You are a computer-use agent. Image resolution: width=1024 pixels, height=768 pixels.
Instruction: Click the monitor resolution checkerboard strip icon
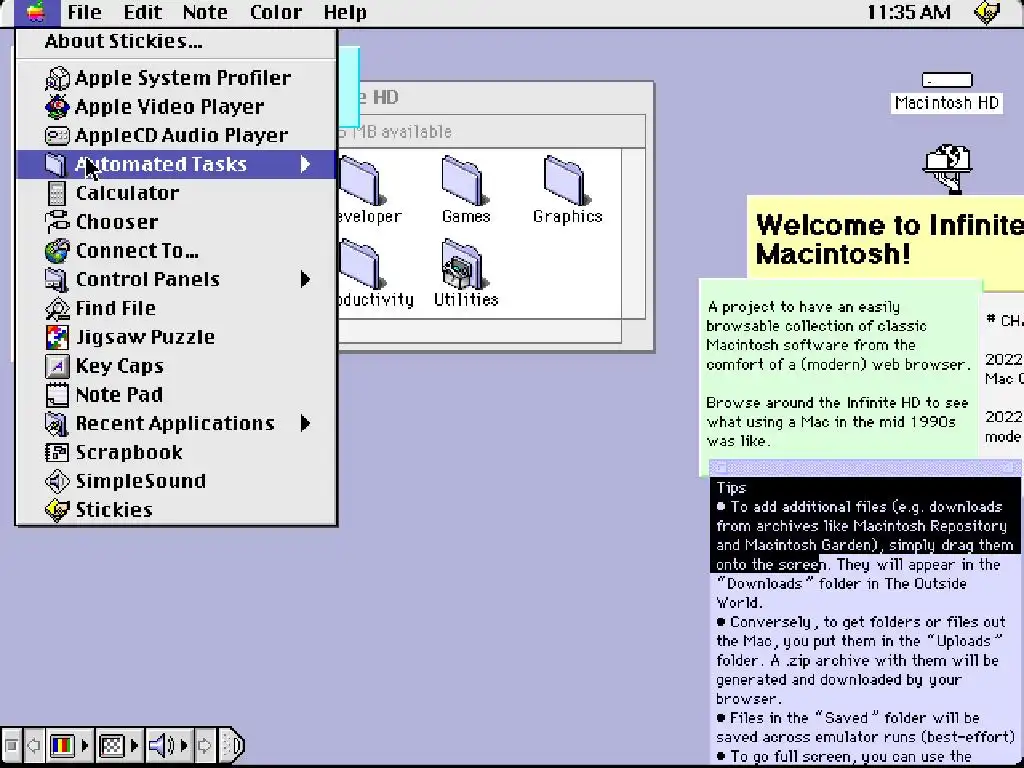112,745
